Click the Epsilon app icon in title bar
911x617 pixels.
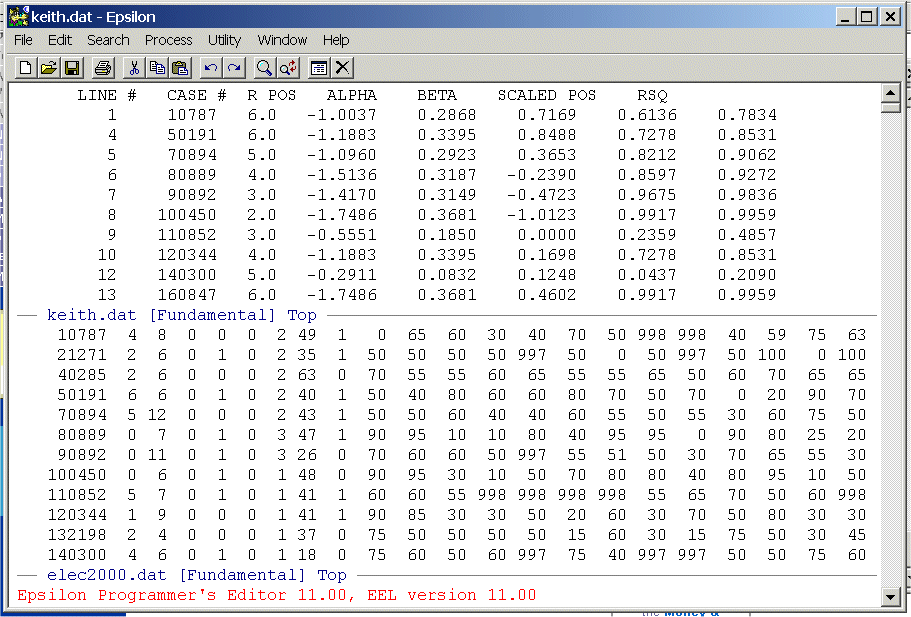pyautogui.click(x=18, y=16)
